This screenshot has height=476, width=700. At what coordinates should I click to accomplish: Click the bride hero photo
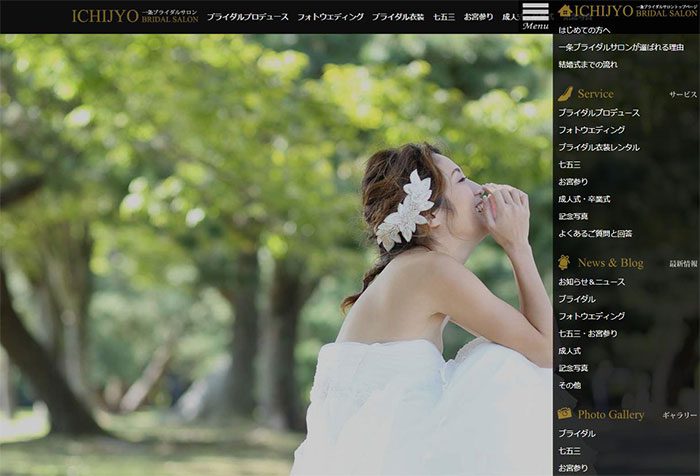point(276,255)
